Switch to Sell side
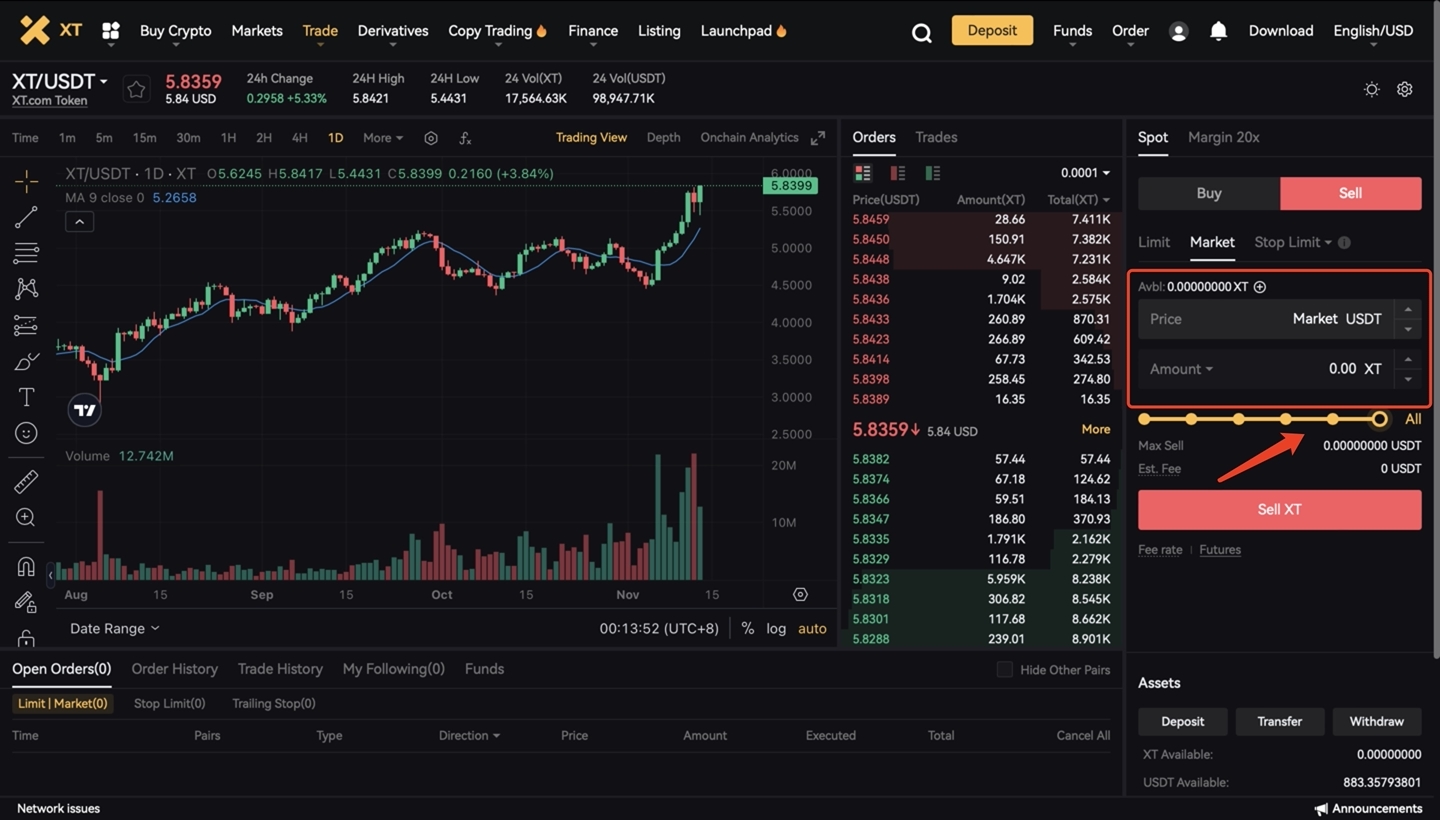This screenshot has height=820, width=1440. (x=1350, y=193)
